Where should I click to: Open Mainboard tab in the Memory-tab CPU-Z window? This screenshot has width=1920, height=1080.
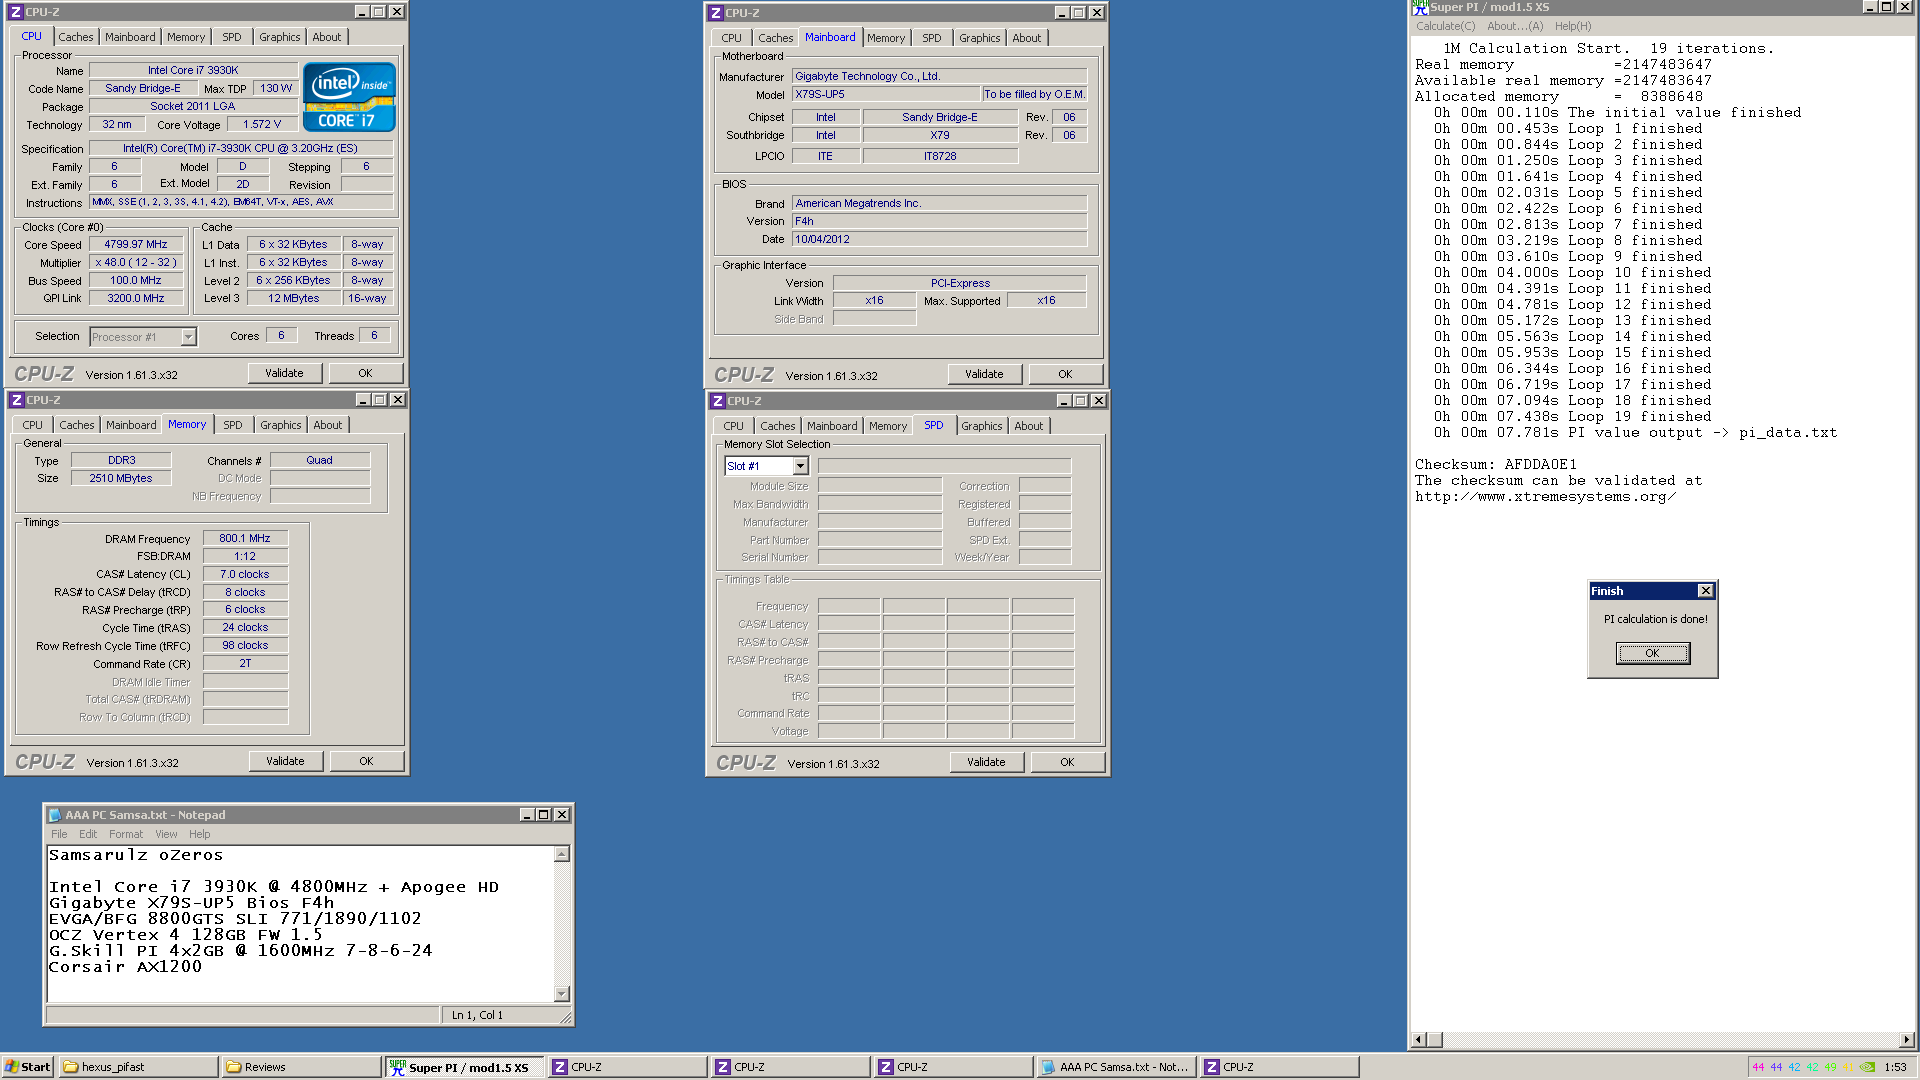click(131, 425)
